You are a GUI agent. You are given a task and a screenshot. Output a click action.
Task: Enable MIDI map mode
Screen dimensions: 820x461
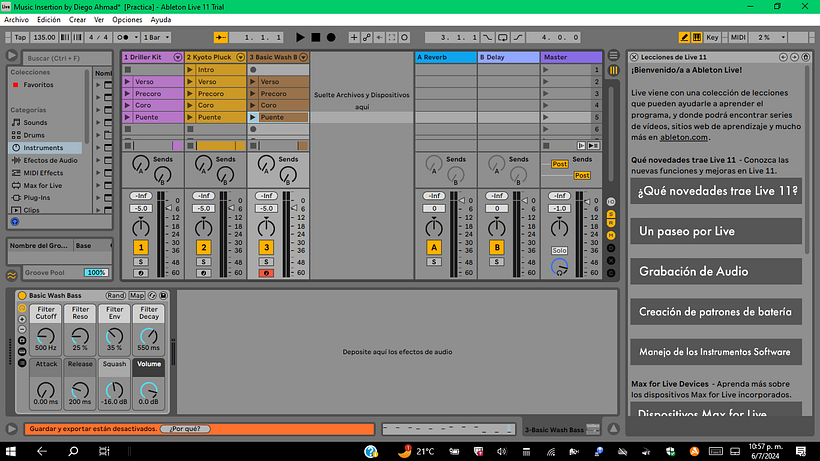[737, 37]
